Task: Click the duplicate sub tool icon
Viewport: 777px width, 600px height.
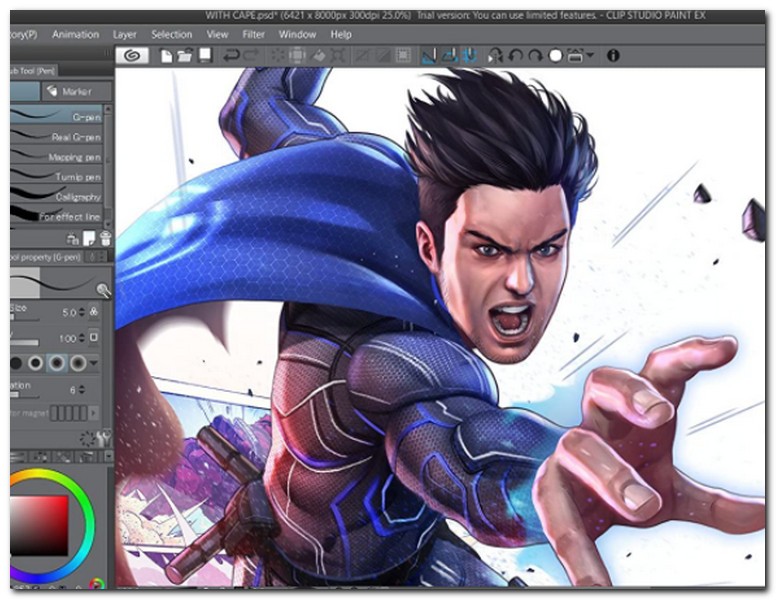Action: click(x=88, y=238)
